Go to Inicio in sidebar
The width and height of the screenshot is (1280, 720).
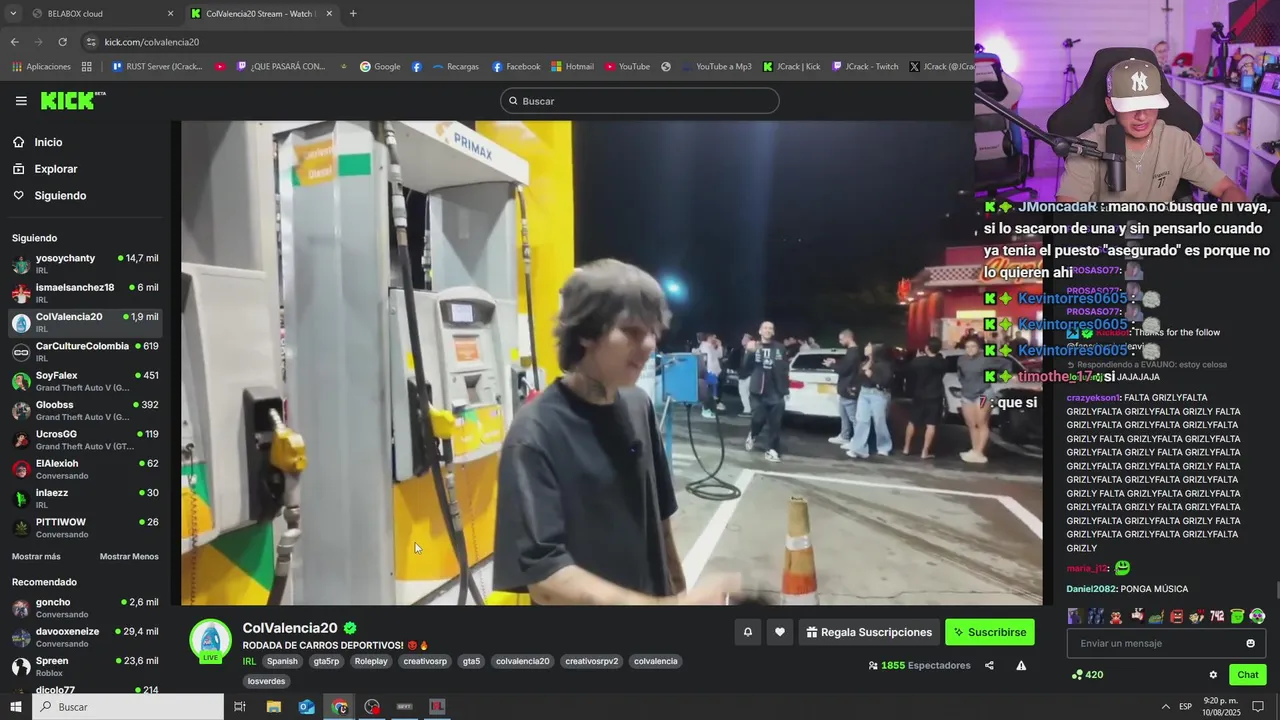pyautogui.click(x=48, y=142)
